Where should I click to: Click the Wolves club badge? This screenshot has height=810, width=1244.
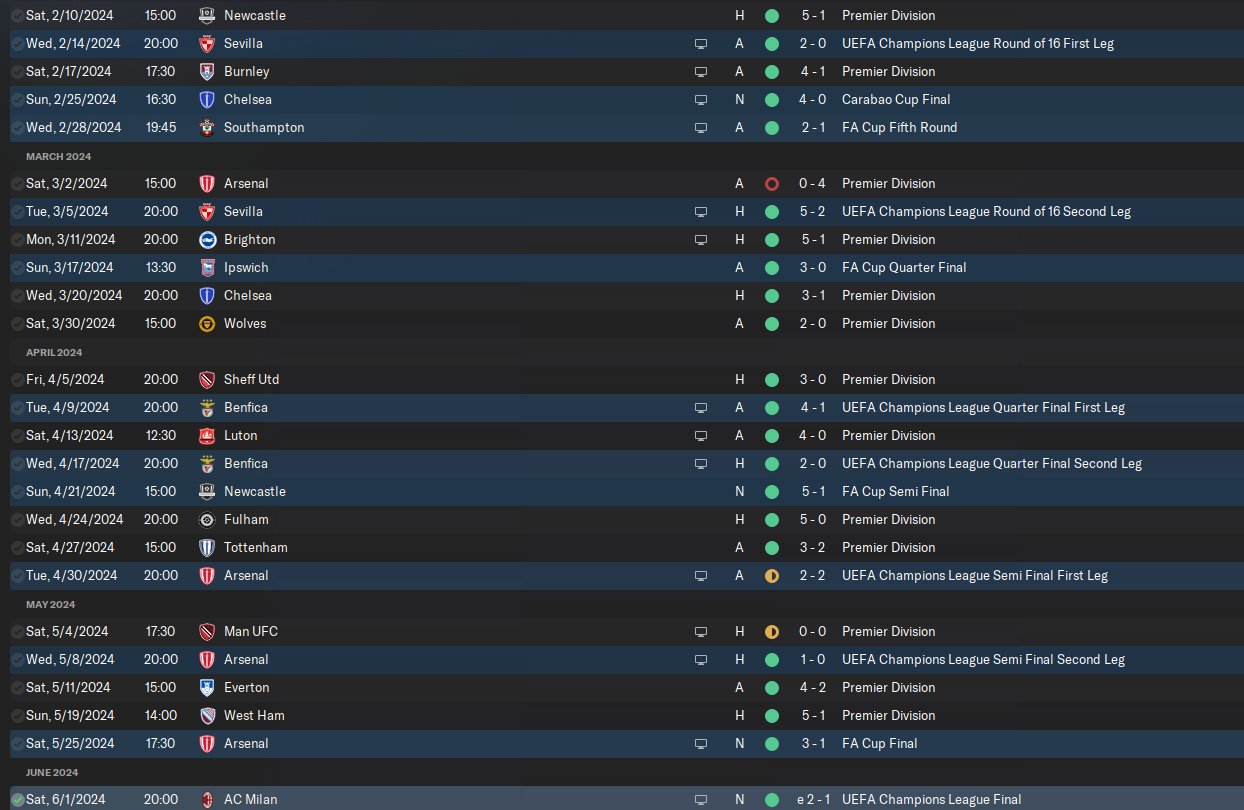207,323
